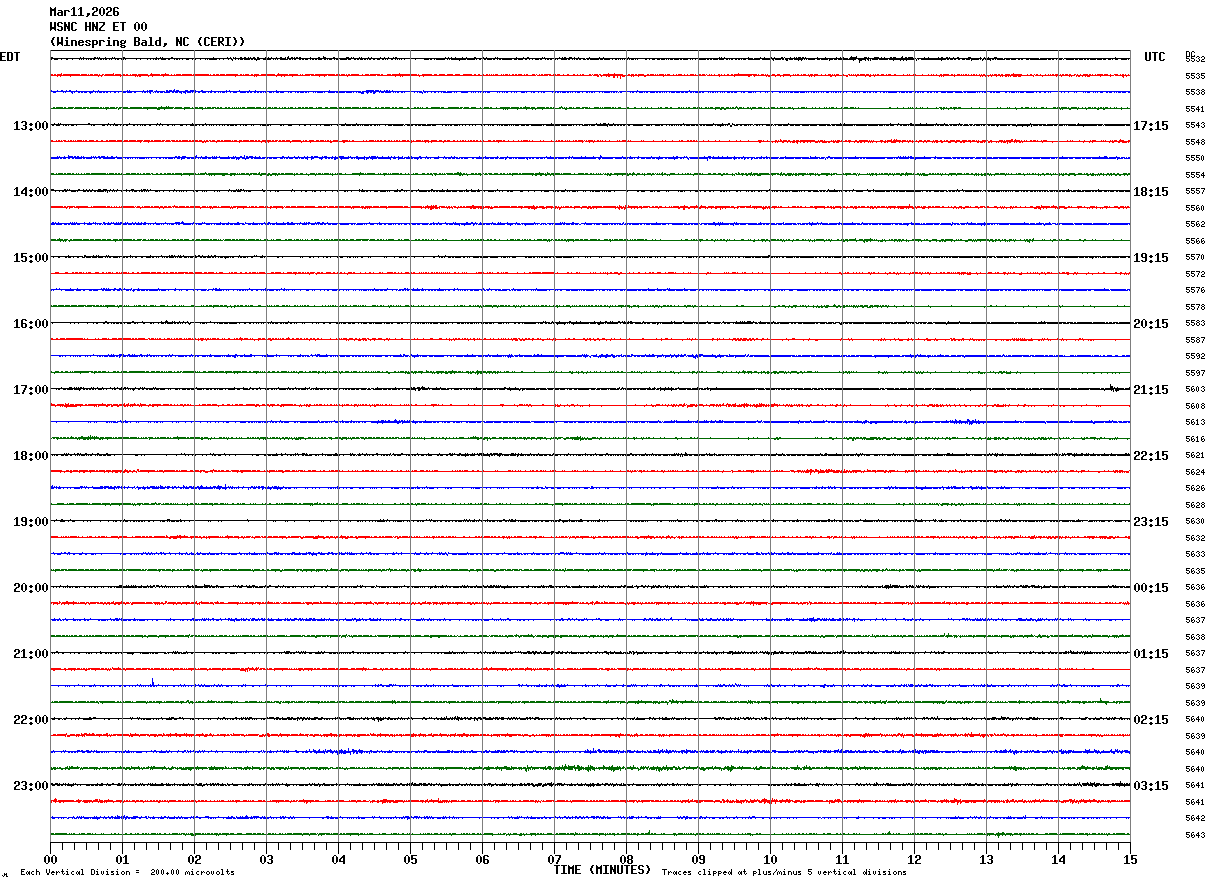
Task: Click the Mar11,2026 date header
Action: pyautogui.click(x=84, y=12)
